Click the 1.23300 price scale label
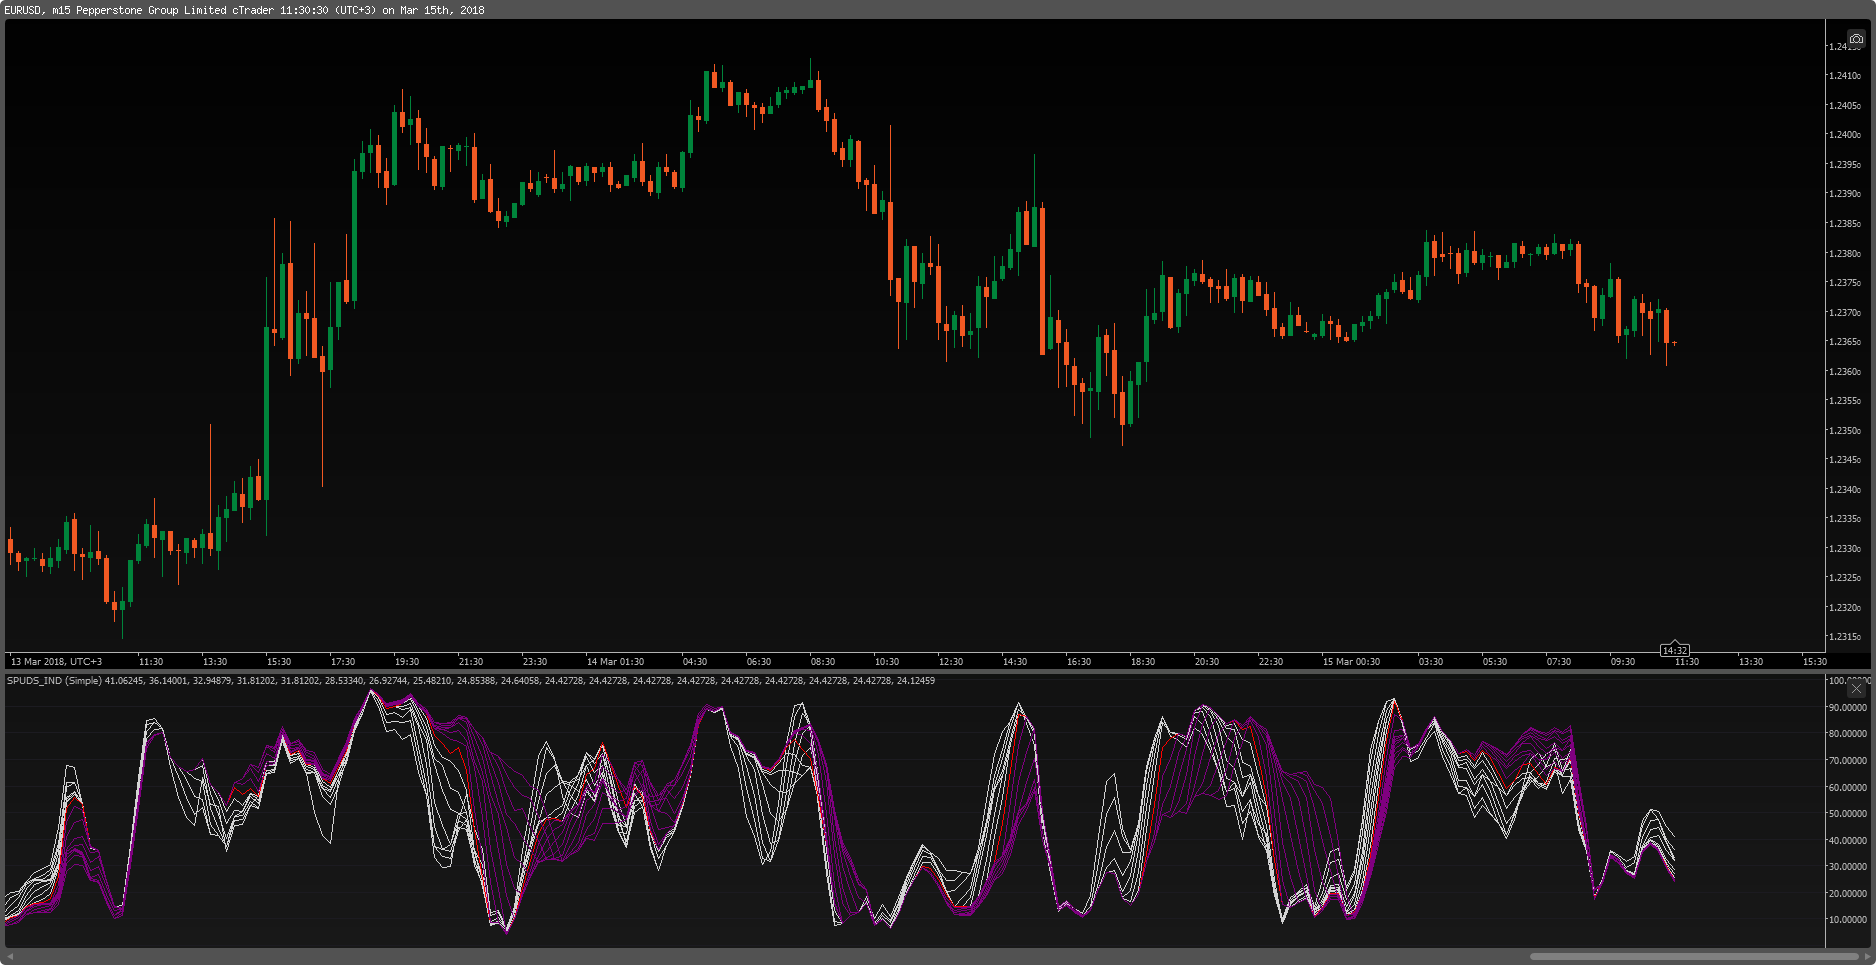This screenshot has width=1876, height=965. point(1845,549)
